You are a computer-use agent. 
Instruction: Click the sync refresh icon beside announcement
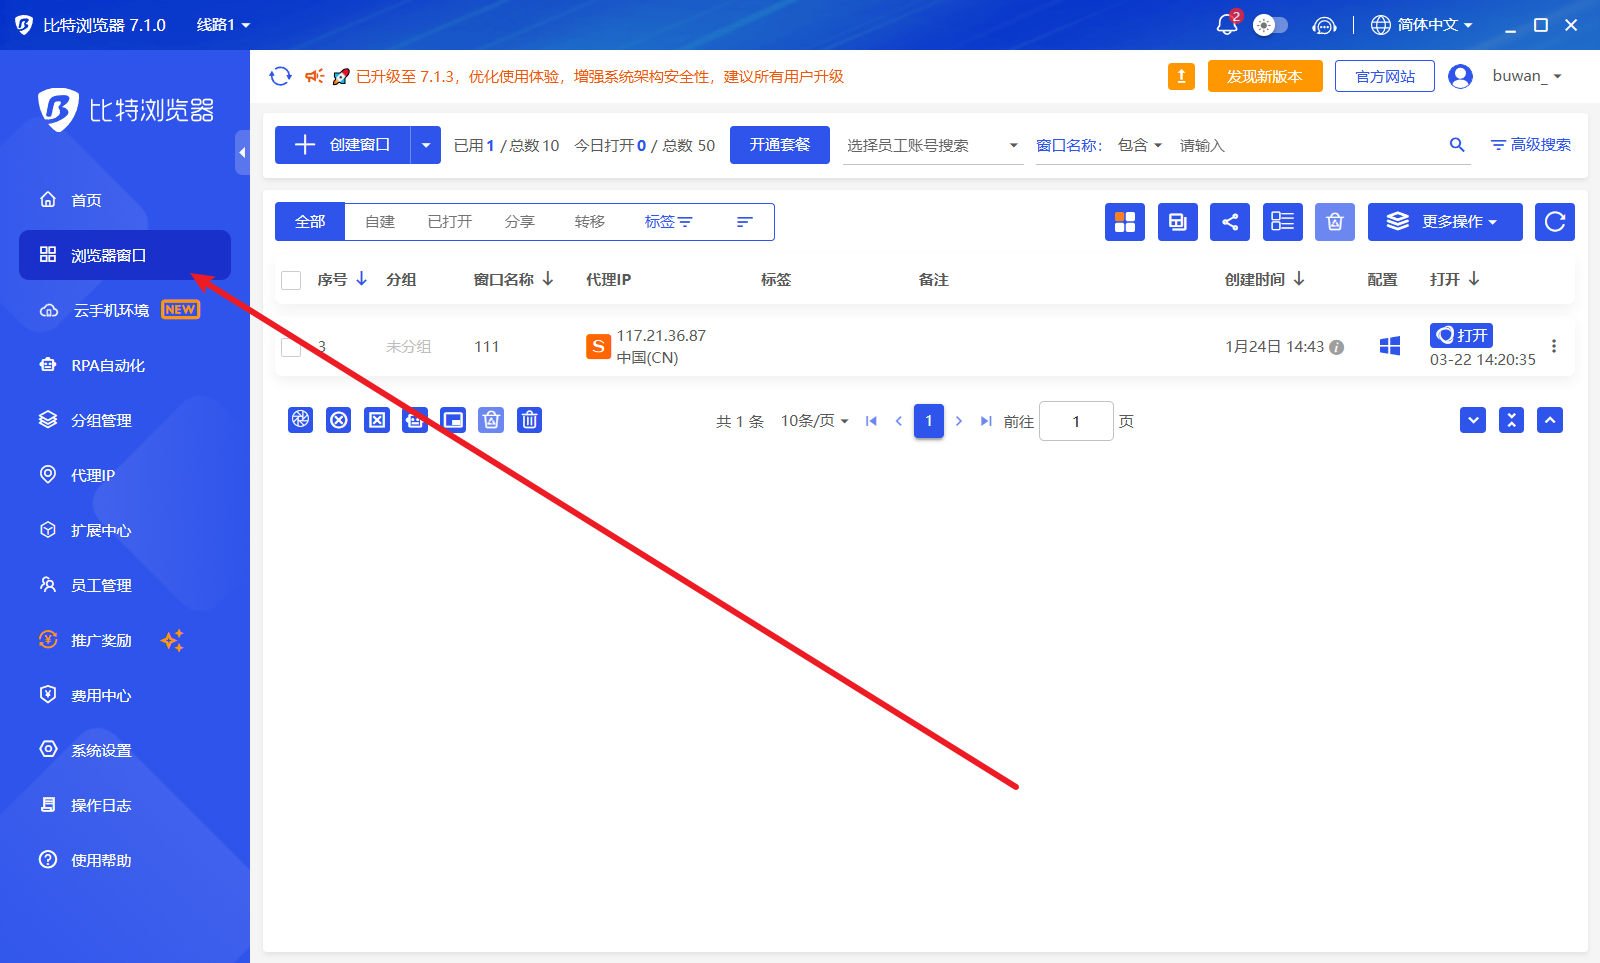280,76
